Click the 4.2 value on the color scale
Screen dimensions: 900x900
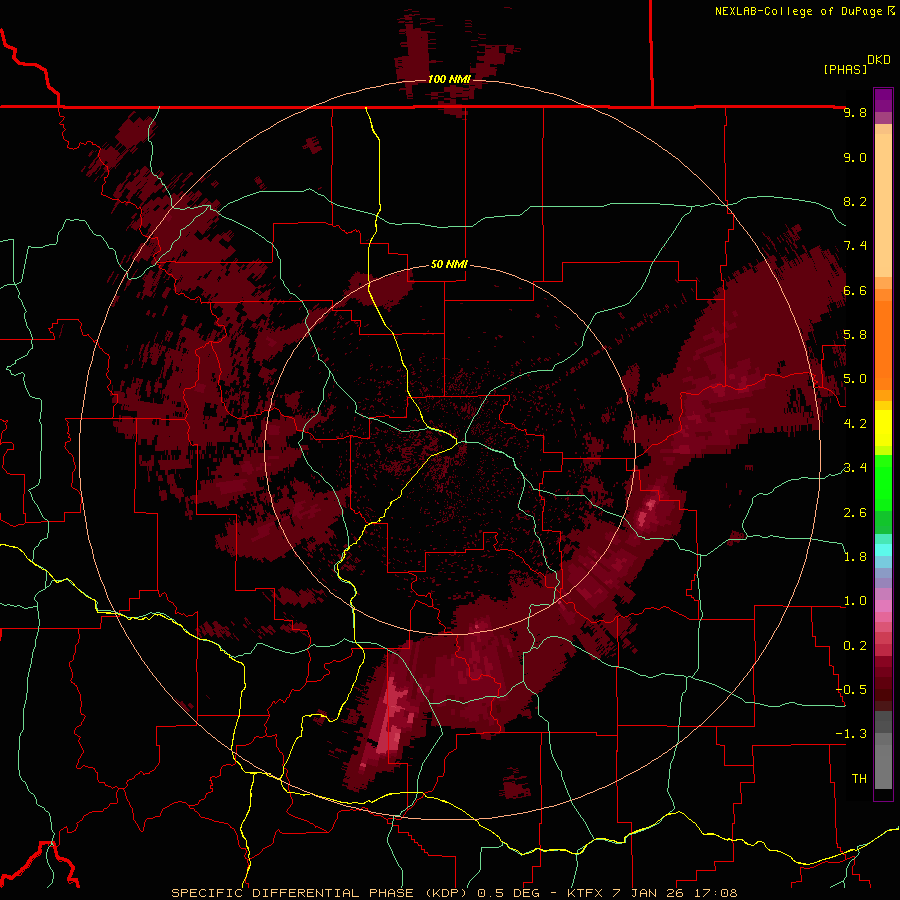click(855, 424)
